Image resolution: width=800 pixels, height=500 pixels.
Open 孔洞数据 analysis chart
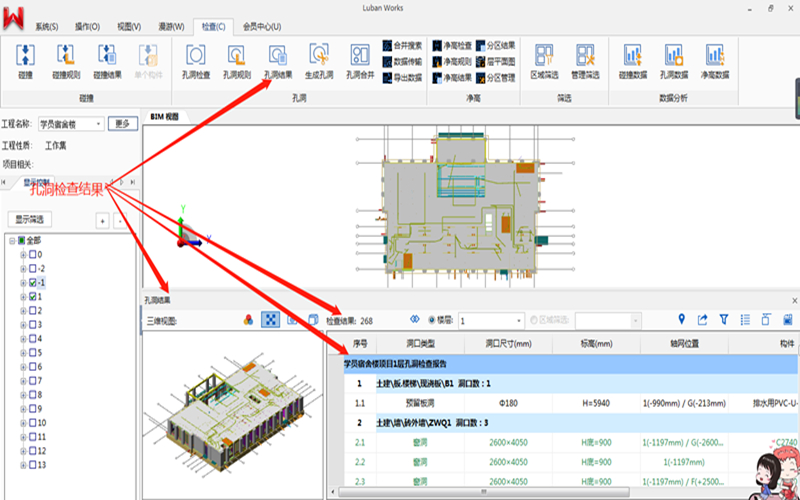coord(674,61)
